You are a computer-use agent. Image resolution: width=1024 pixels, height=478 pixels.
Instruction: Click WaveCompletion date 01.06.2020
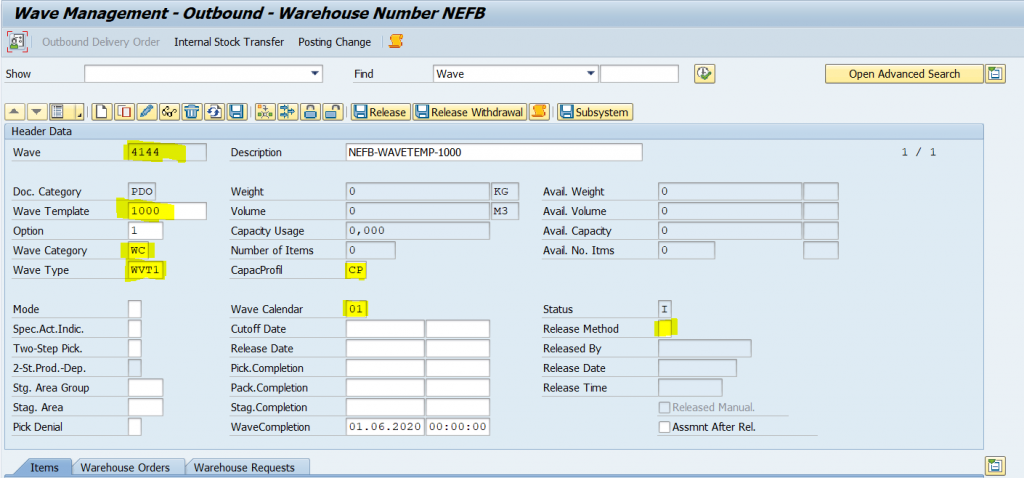385,427
